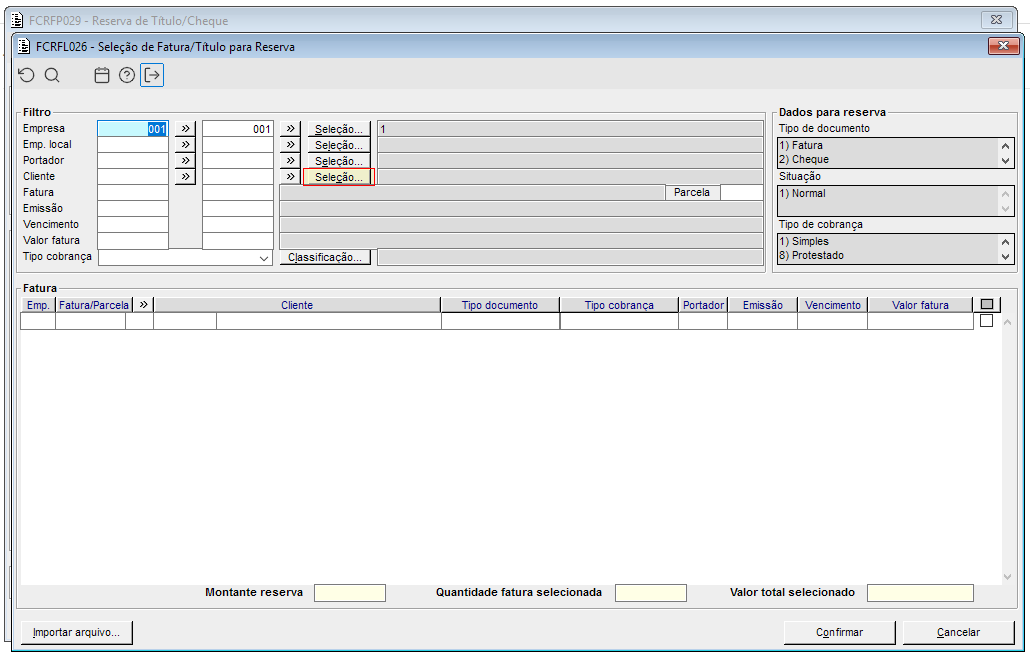Check the first row checkbox in Fatura grid
1030x658 pixels.
pyautogui.click(x=986, y=320)
